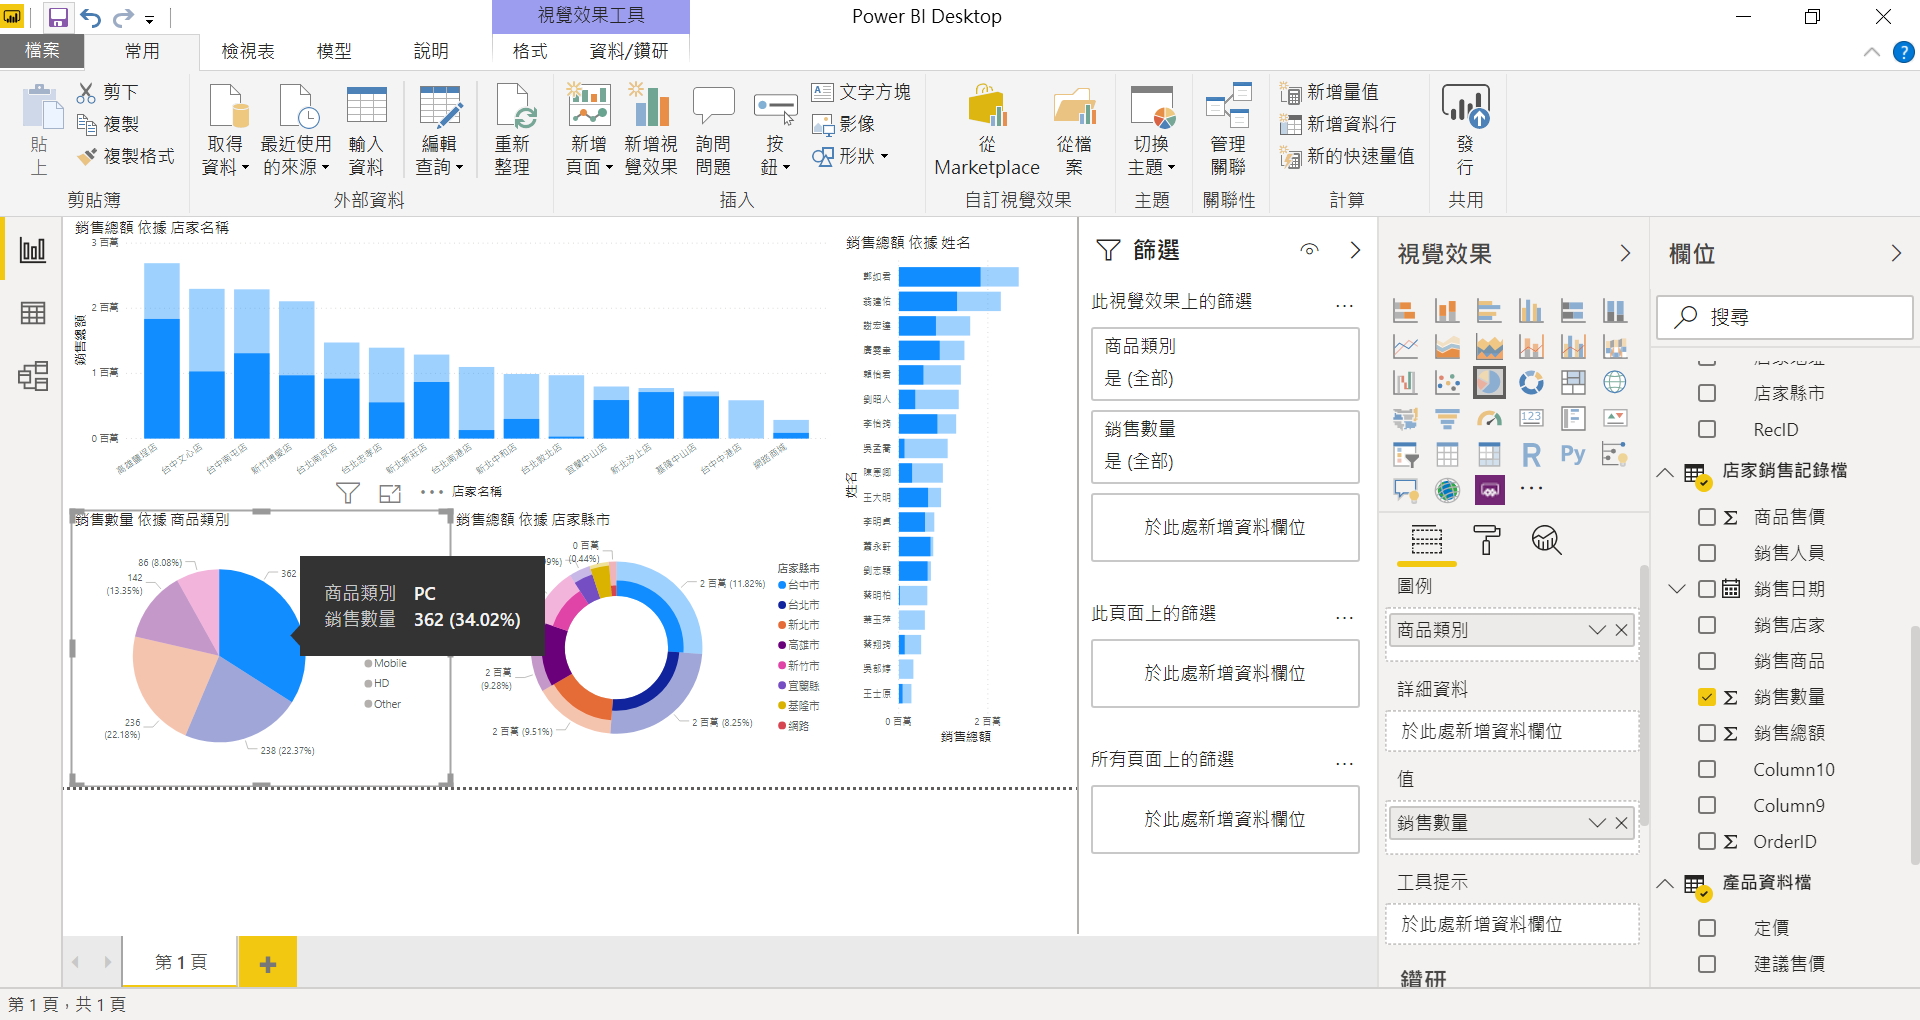Open the Format paint roller tab
This screenshot has height=1020, width=1920.
tap(1487, 540)
